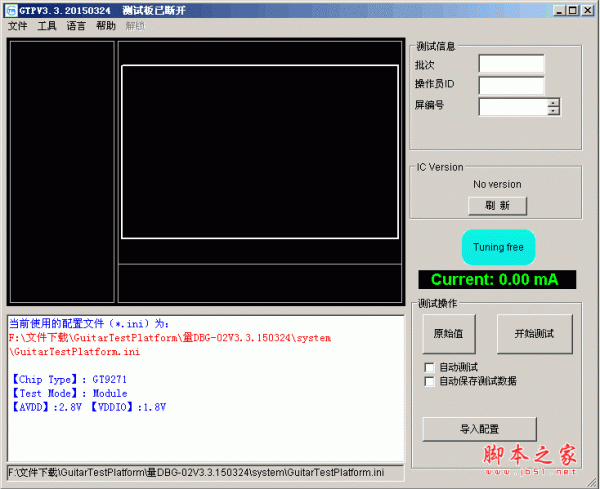Click the white-bordered touch panel display area
The height and width of the screenshot is (489, 600).
260,152
